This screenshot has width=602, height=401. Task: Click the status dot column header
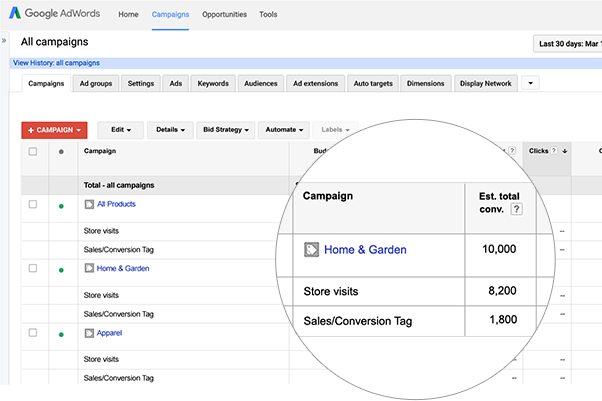click(x=61, y=152)
